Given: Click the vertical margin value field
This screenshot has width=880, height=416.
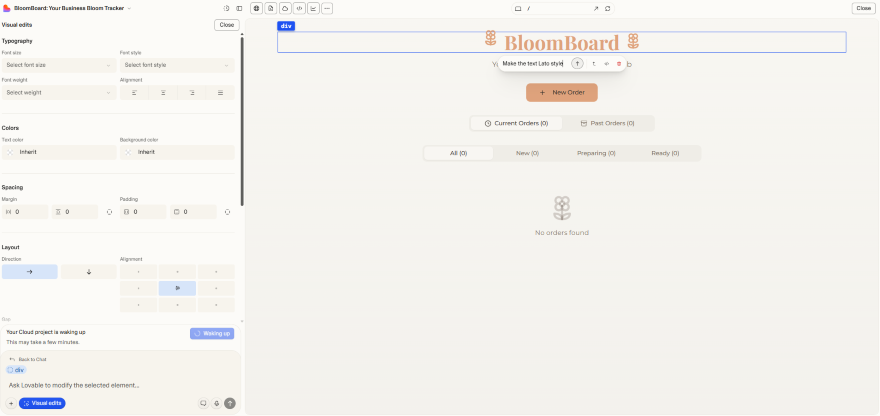Looking at the screenshot, I should pos(75,212).
